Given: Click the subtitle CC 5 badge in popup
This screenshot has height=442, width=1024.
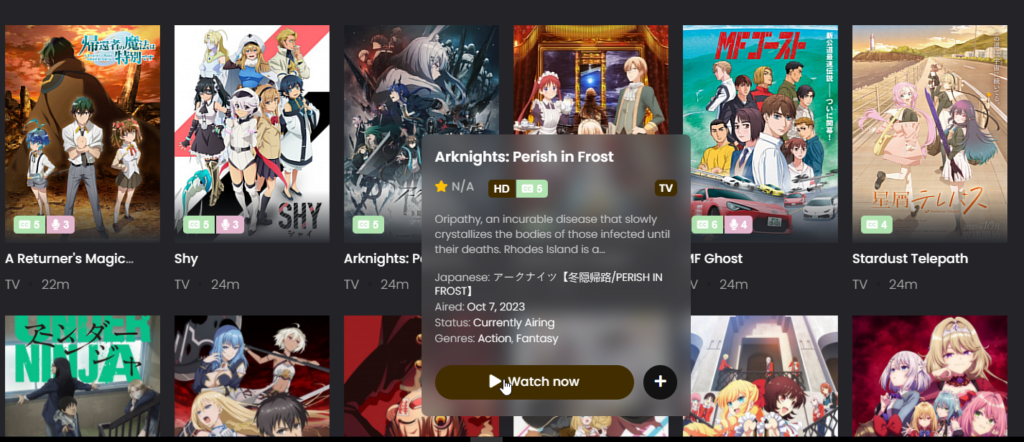Looking at the screenshot, I should (532, 189).
